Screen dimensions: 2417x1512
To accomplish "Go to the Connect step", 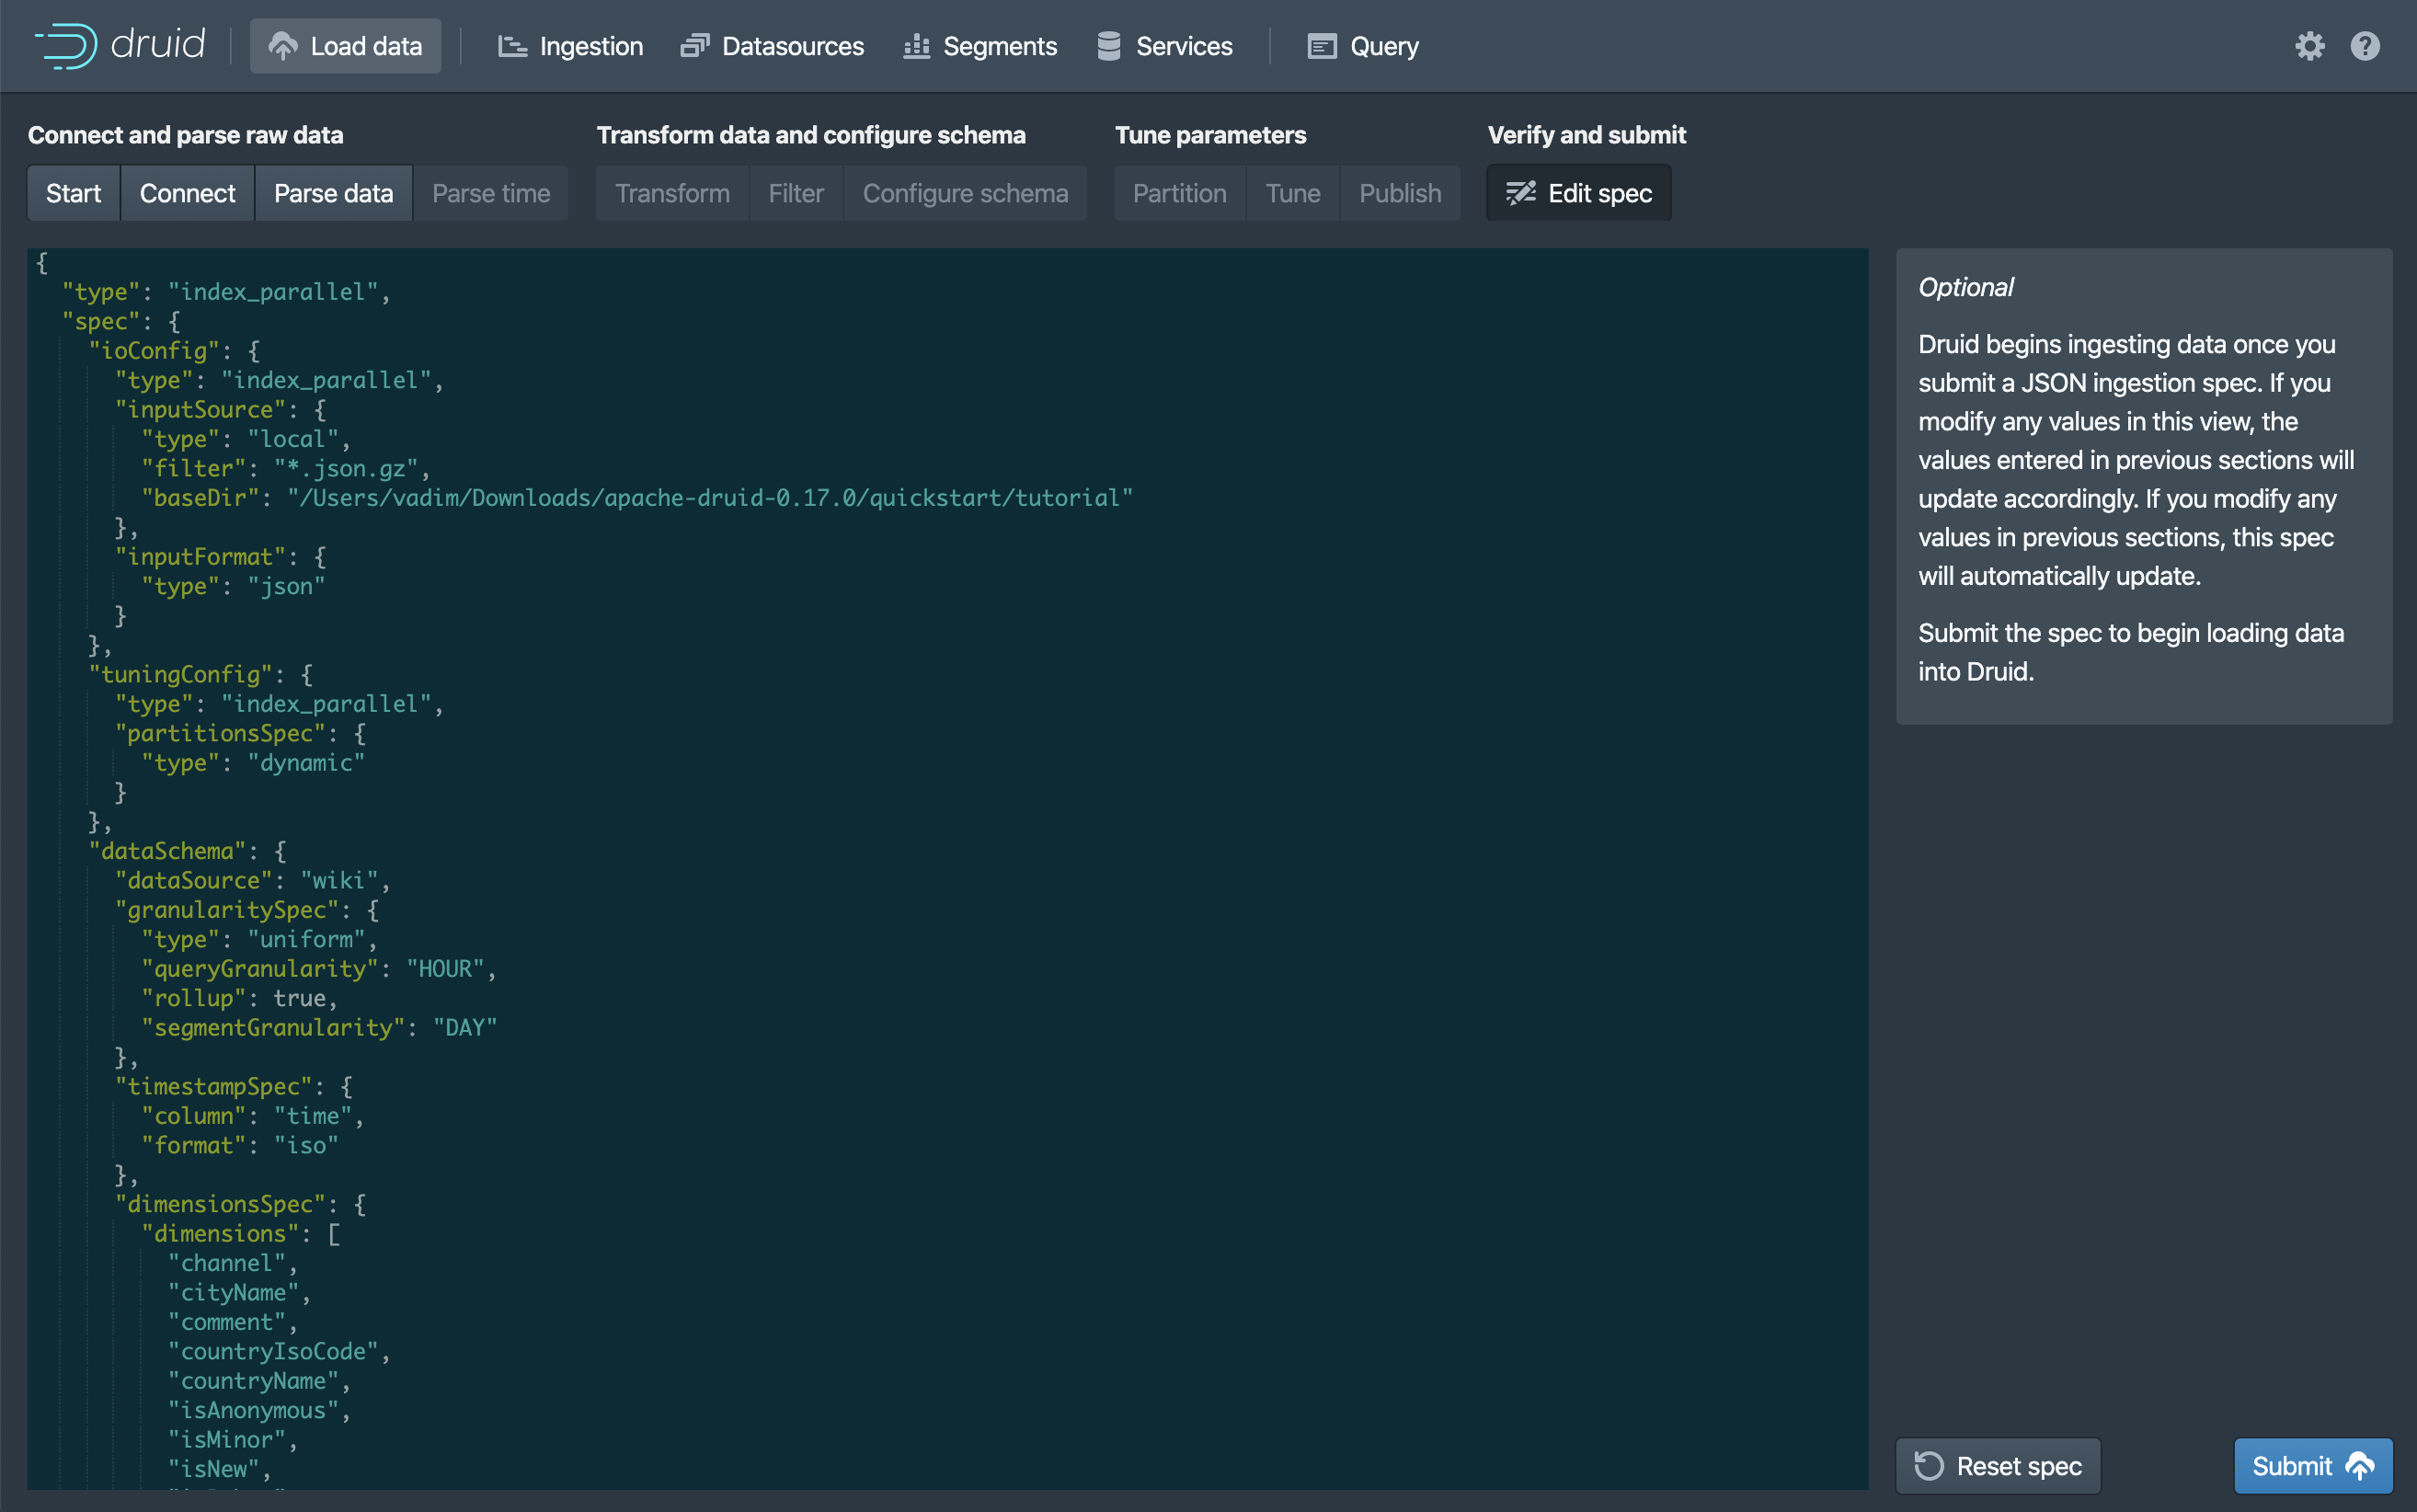I will 187,193.
